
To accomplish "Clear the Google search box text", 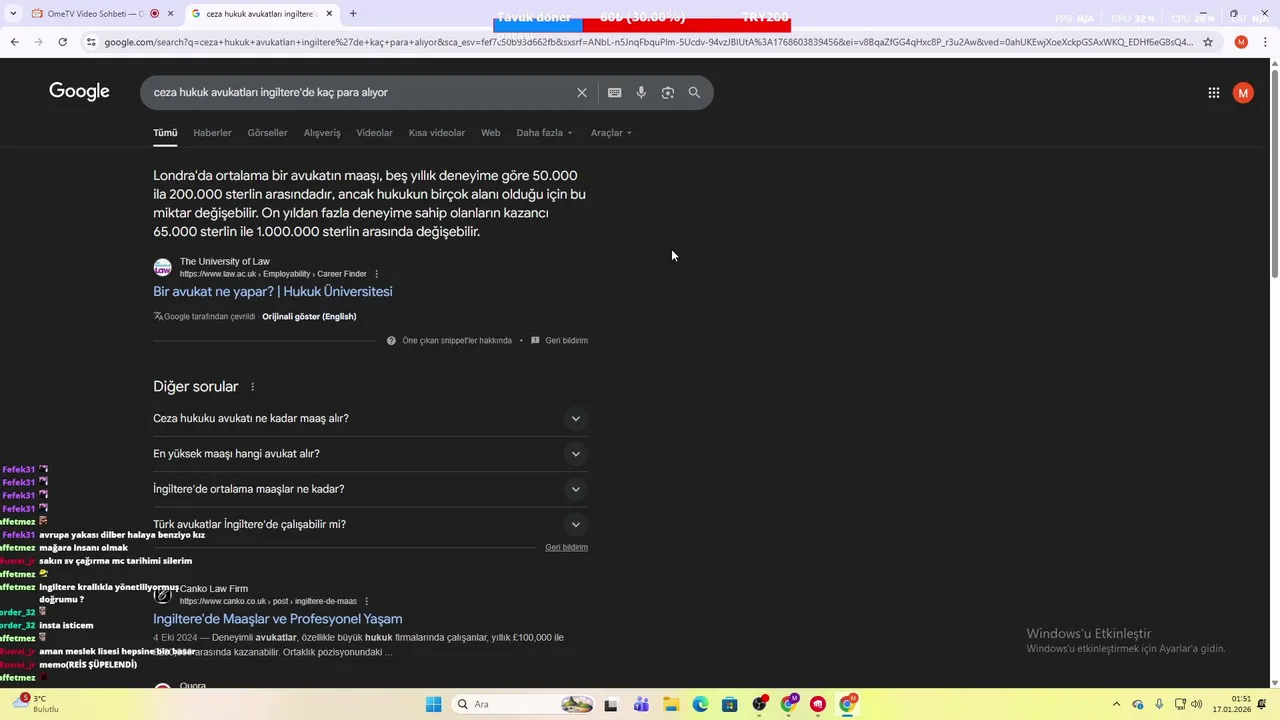I will [582, 92].
